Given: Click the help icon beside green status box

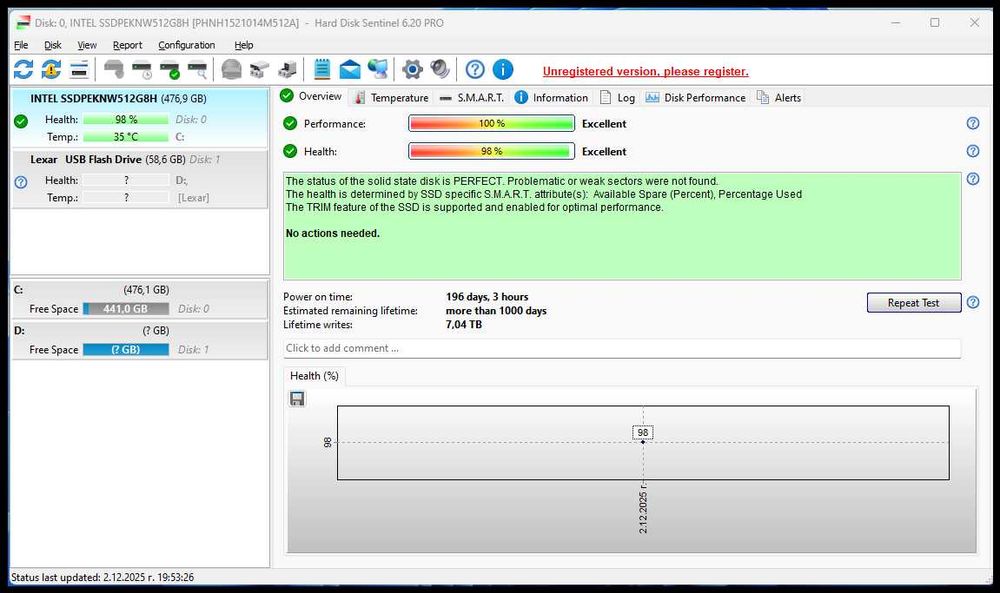Looking at the screenshot, I should click(973, 179).
